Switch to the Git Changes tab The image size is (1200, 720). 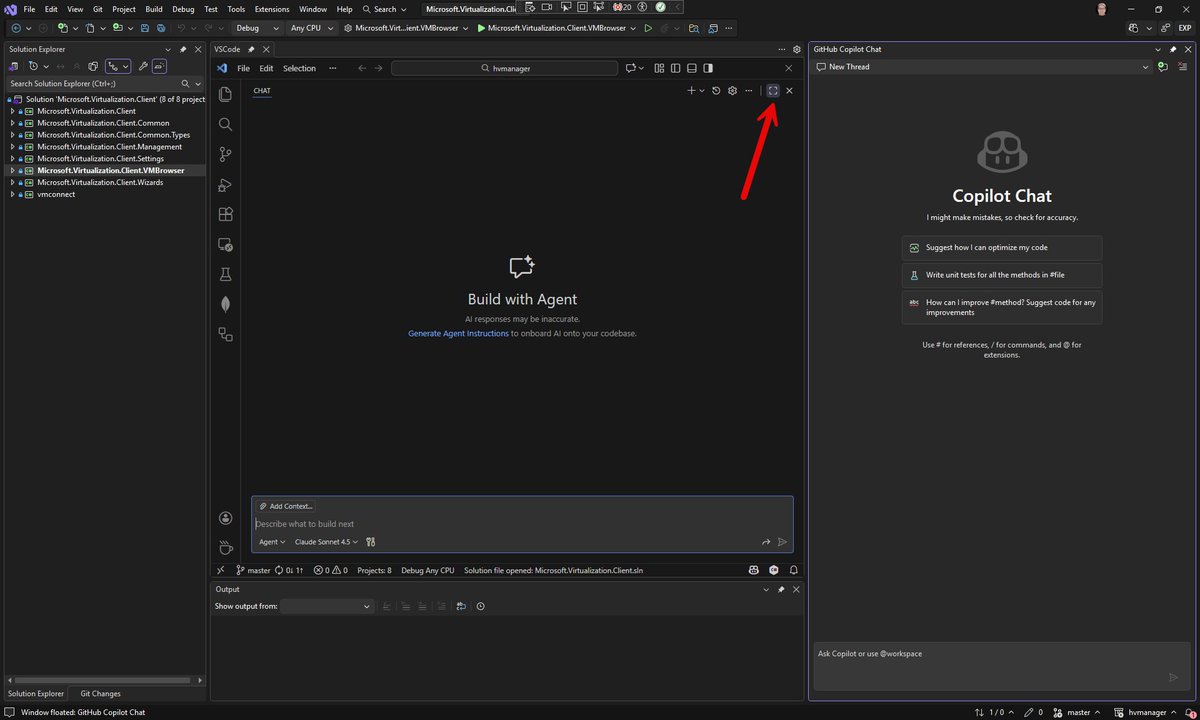[100, 693]
